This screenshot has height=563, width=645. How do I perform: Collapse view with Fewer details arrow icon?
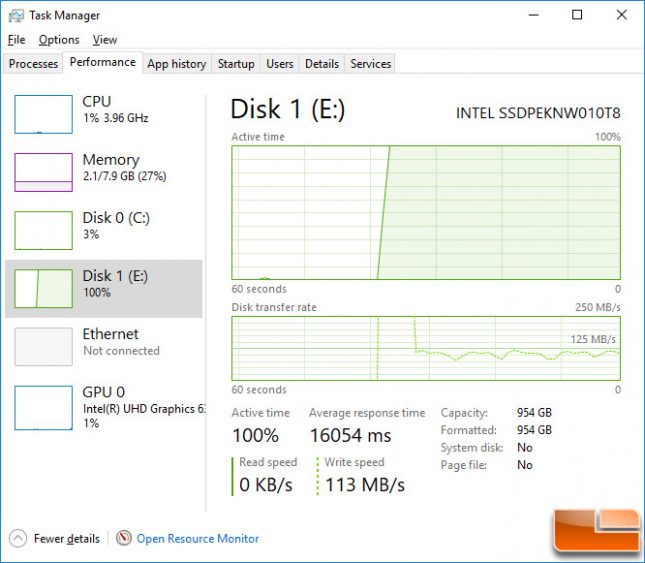point(18,538)
